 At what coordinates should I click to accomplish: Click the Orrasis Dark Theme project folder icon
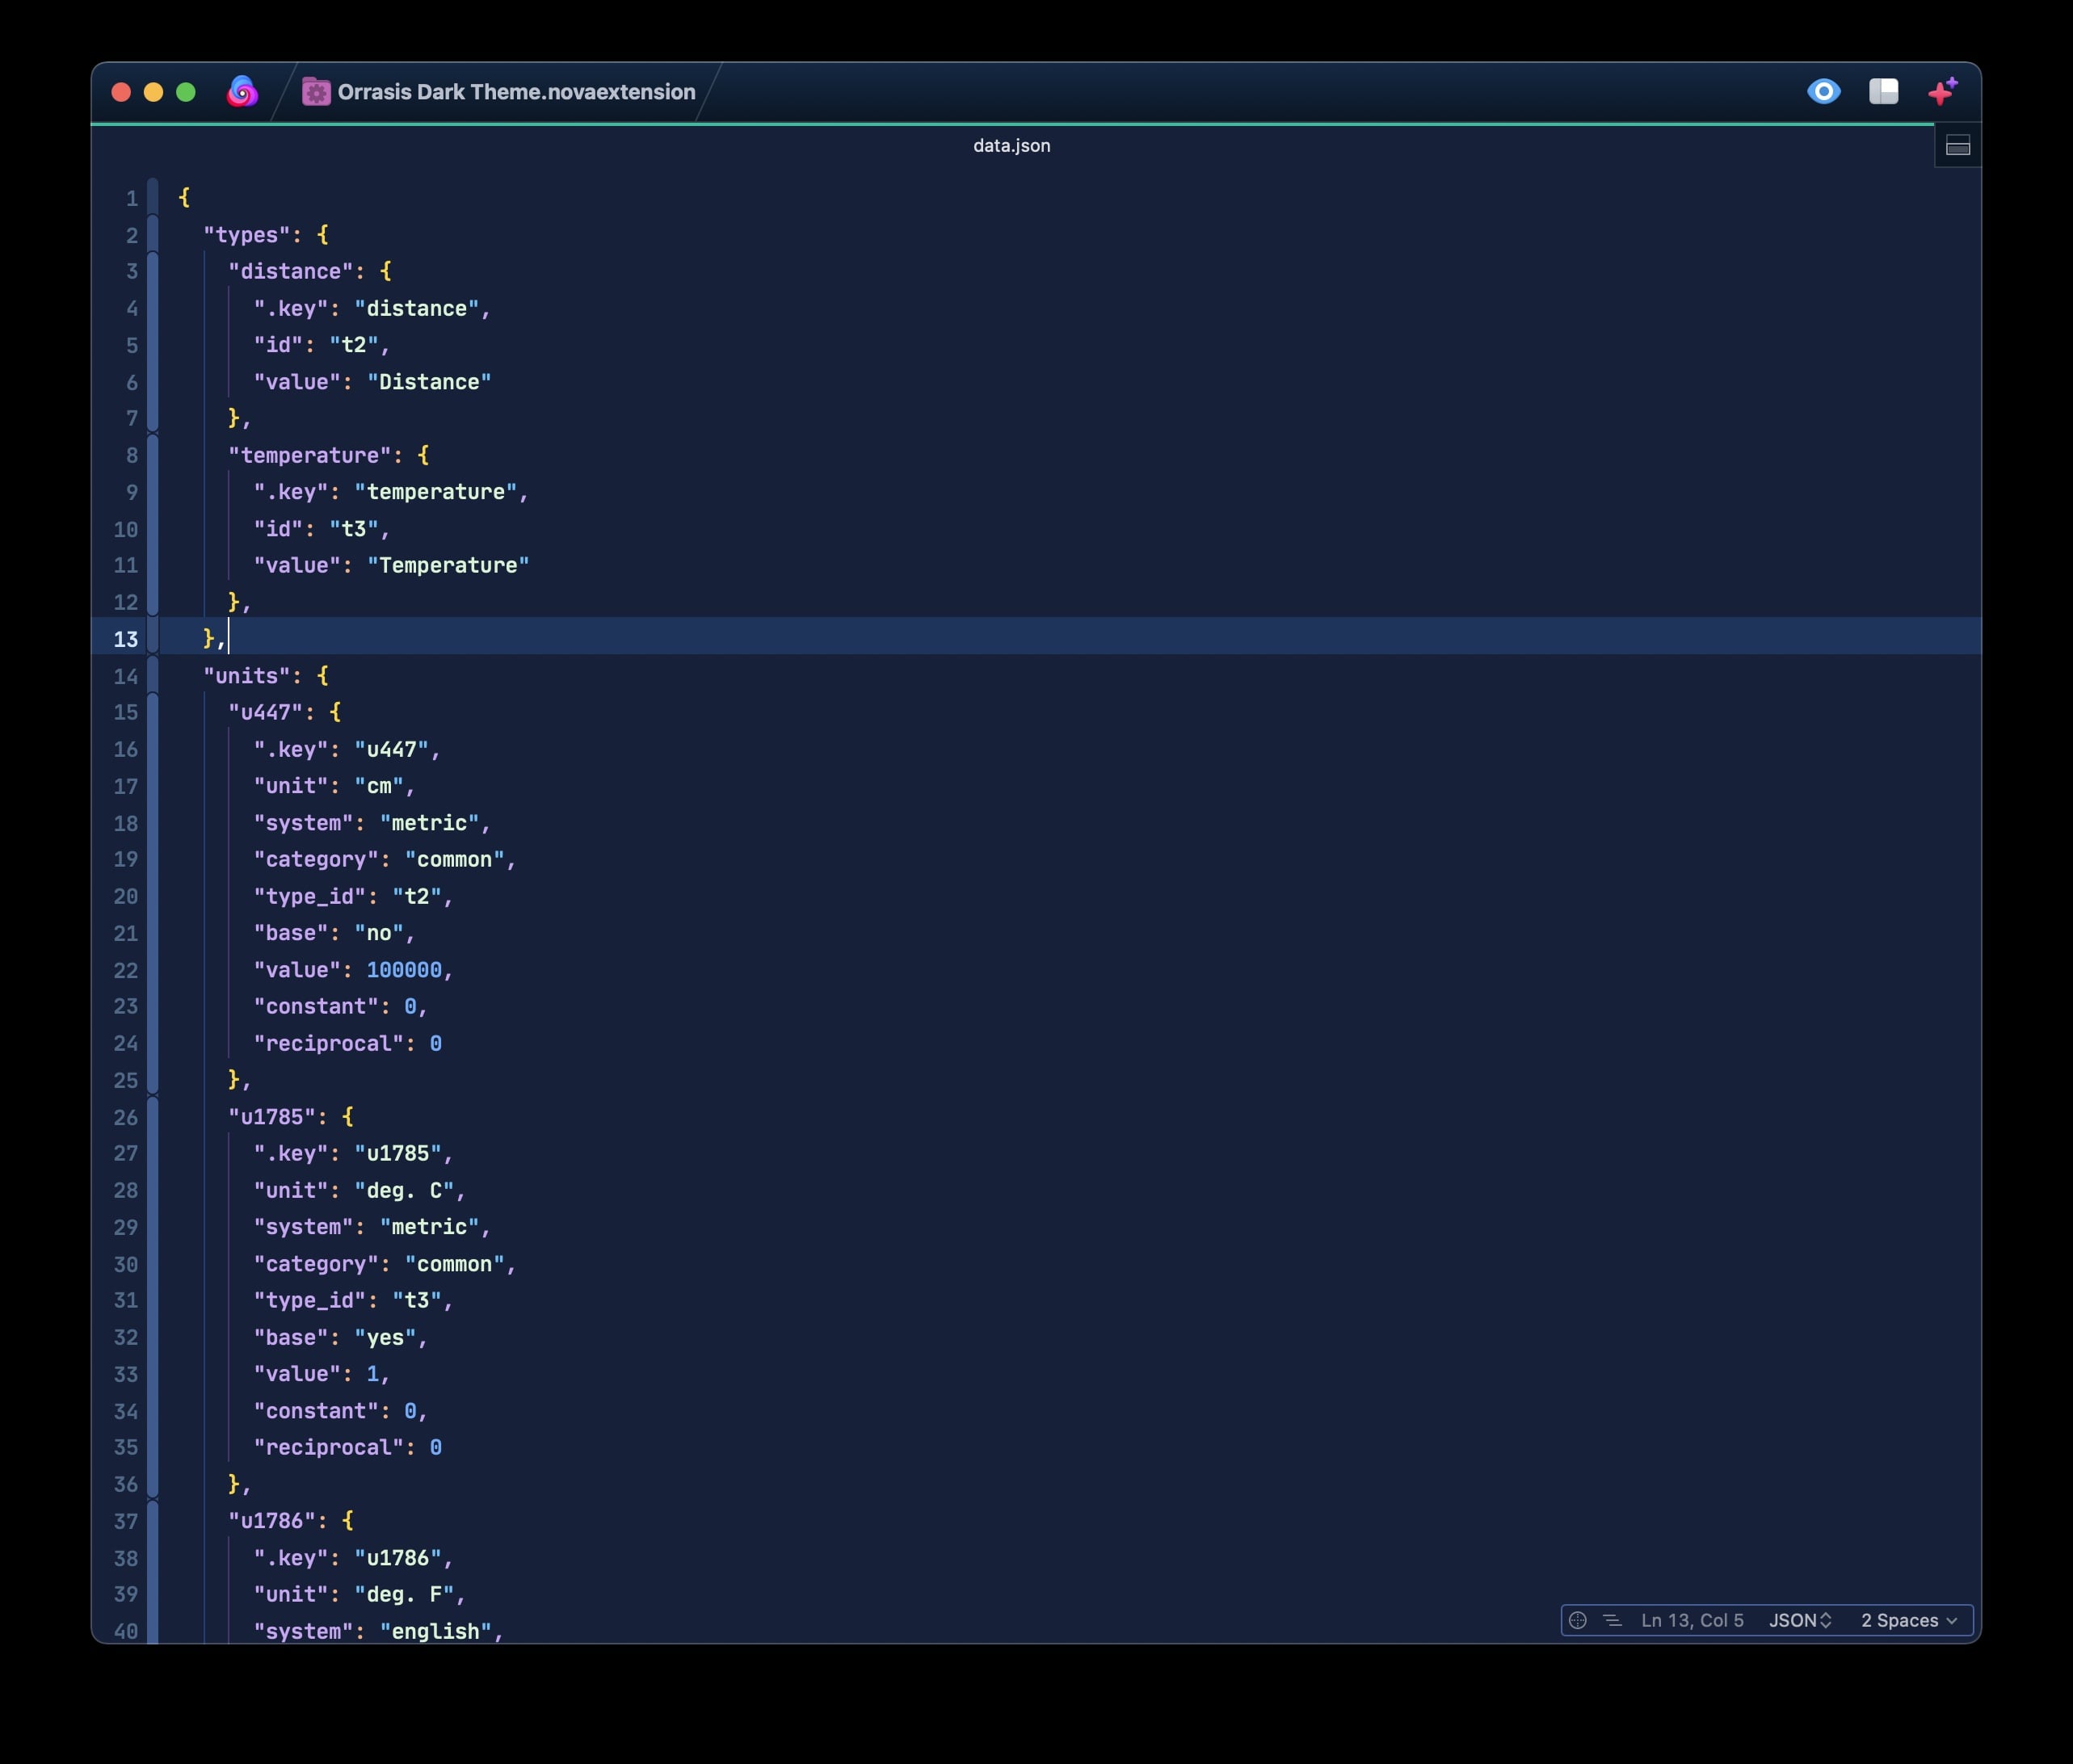[316, 92]
